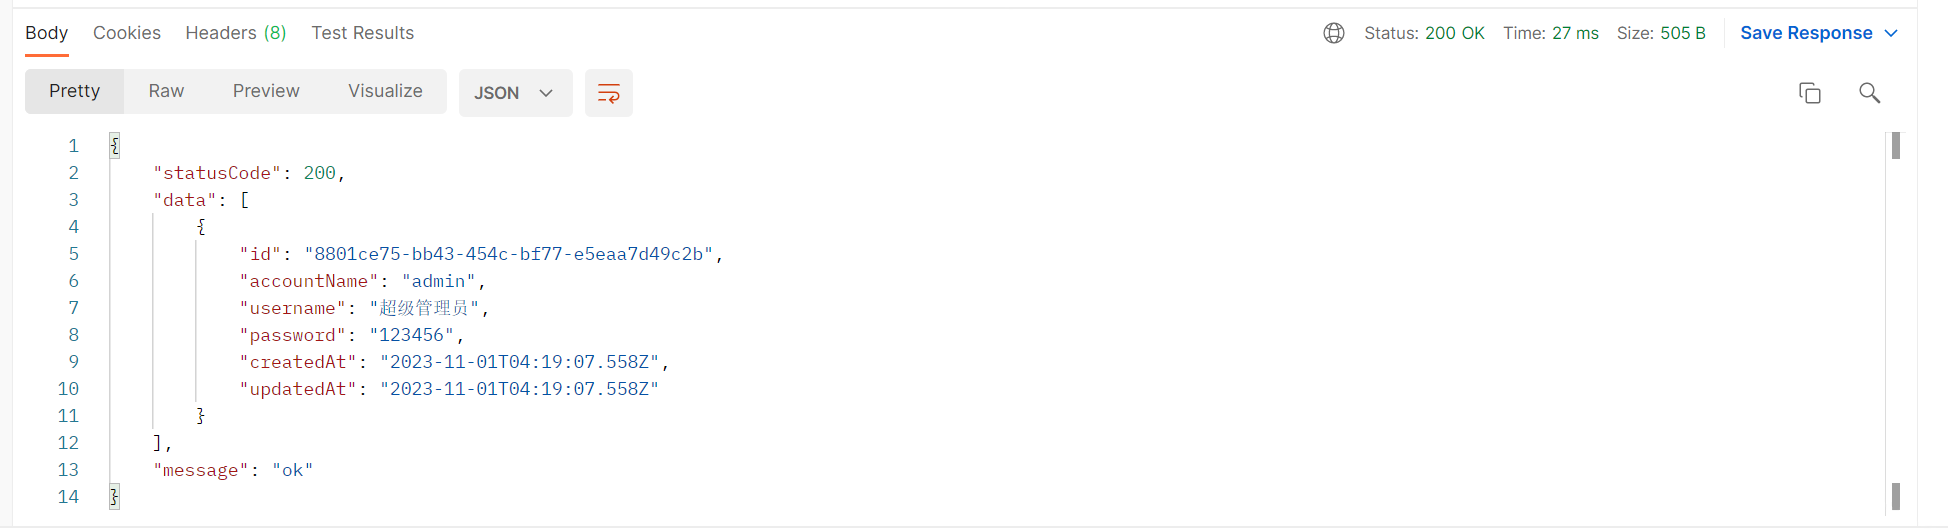1948x530 pixels.
Task: Click line number 7 in gutter
Action: [x=73, y=308]
